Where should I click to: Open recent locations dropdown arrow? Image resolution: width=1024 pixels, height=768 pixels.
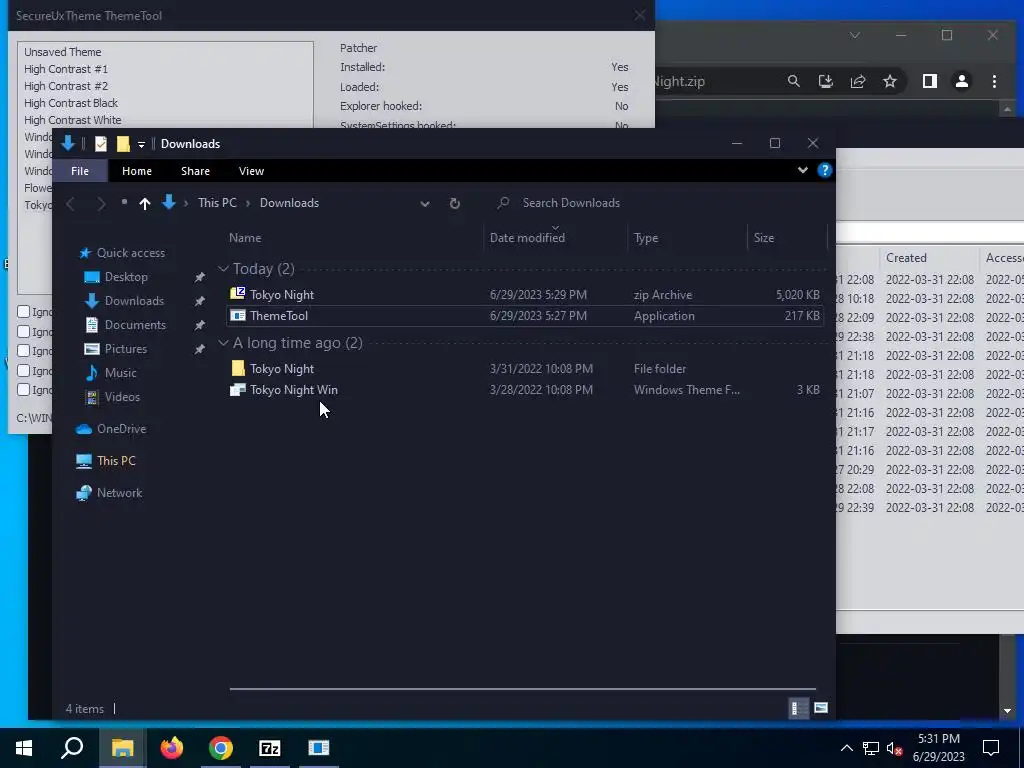tap(124, 202)
